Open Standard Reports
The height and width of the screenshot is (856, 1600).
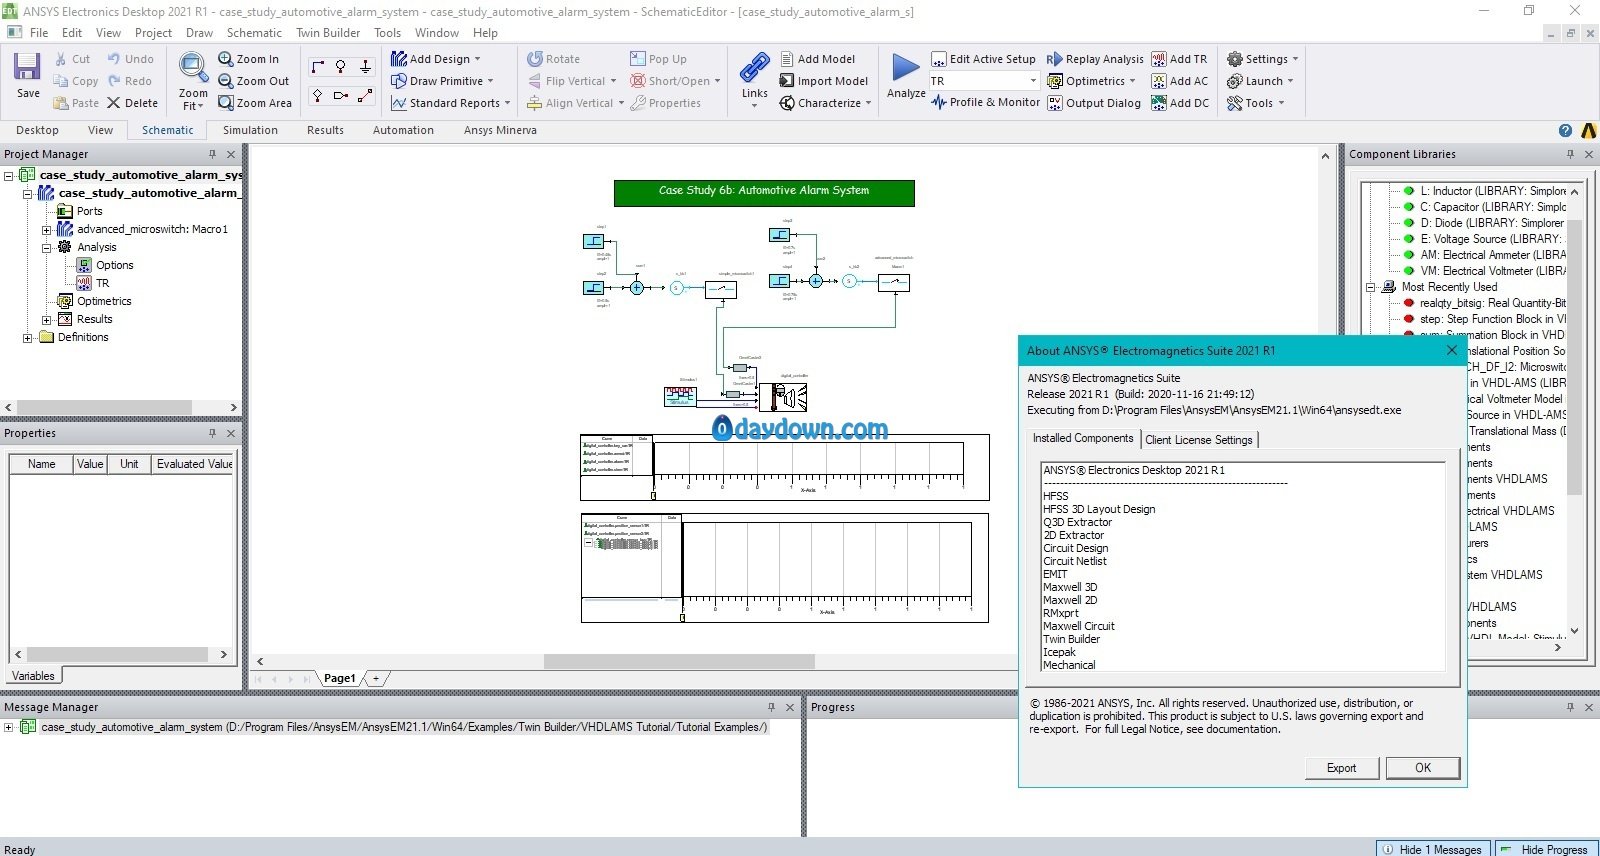(x=450, y=103)
